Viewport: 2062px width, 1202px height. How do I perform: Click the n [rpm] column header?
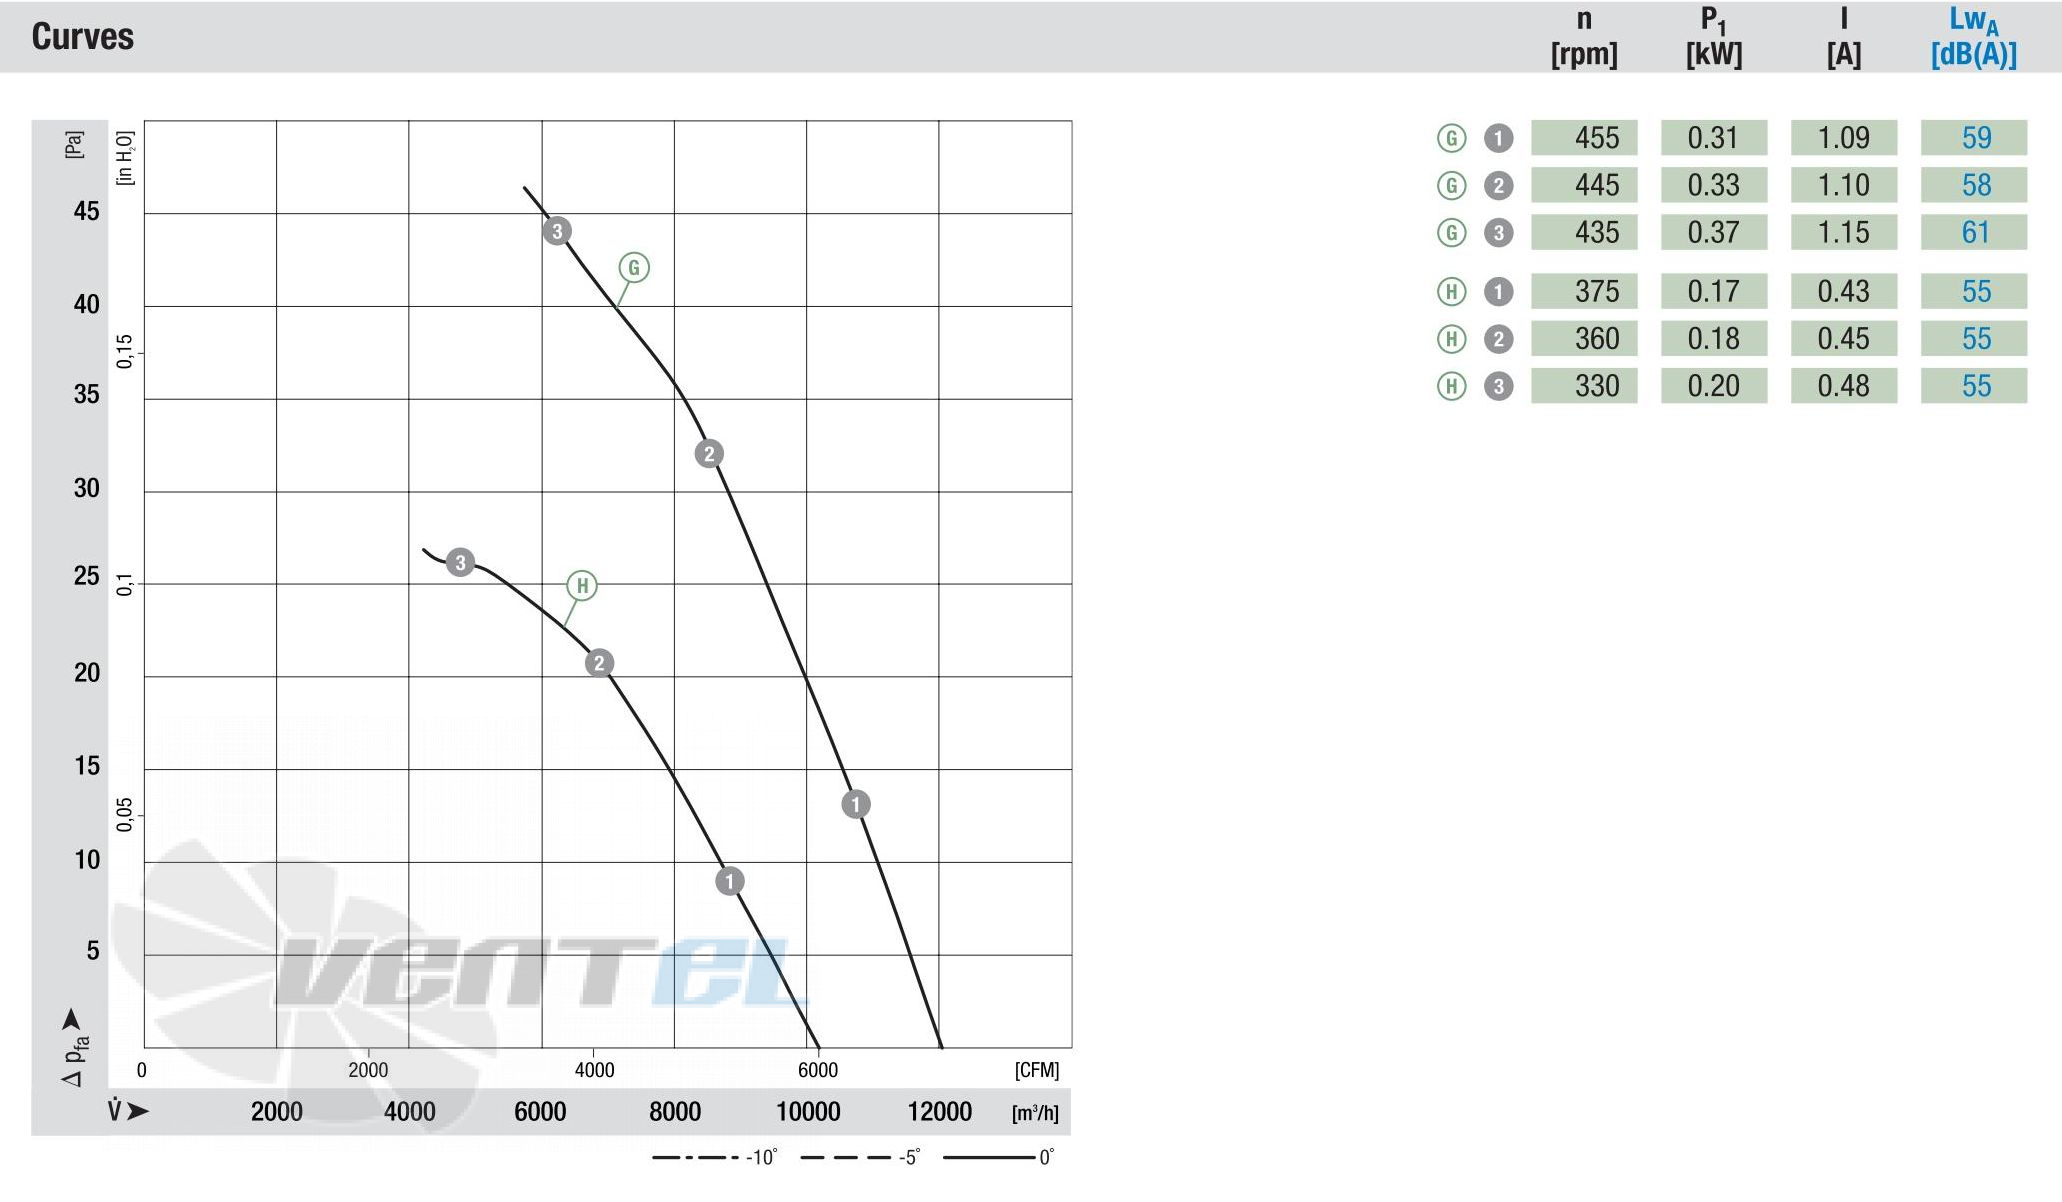(1584, 37)
